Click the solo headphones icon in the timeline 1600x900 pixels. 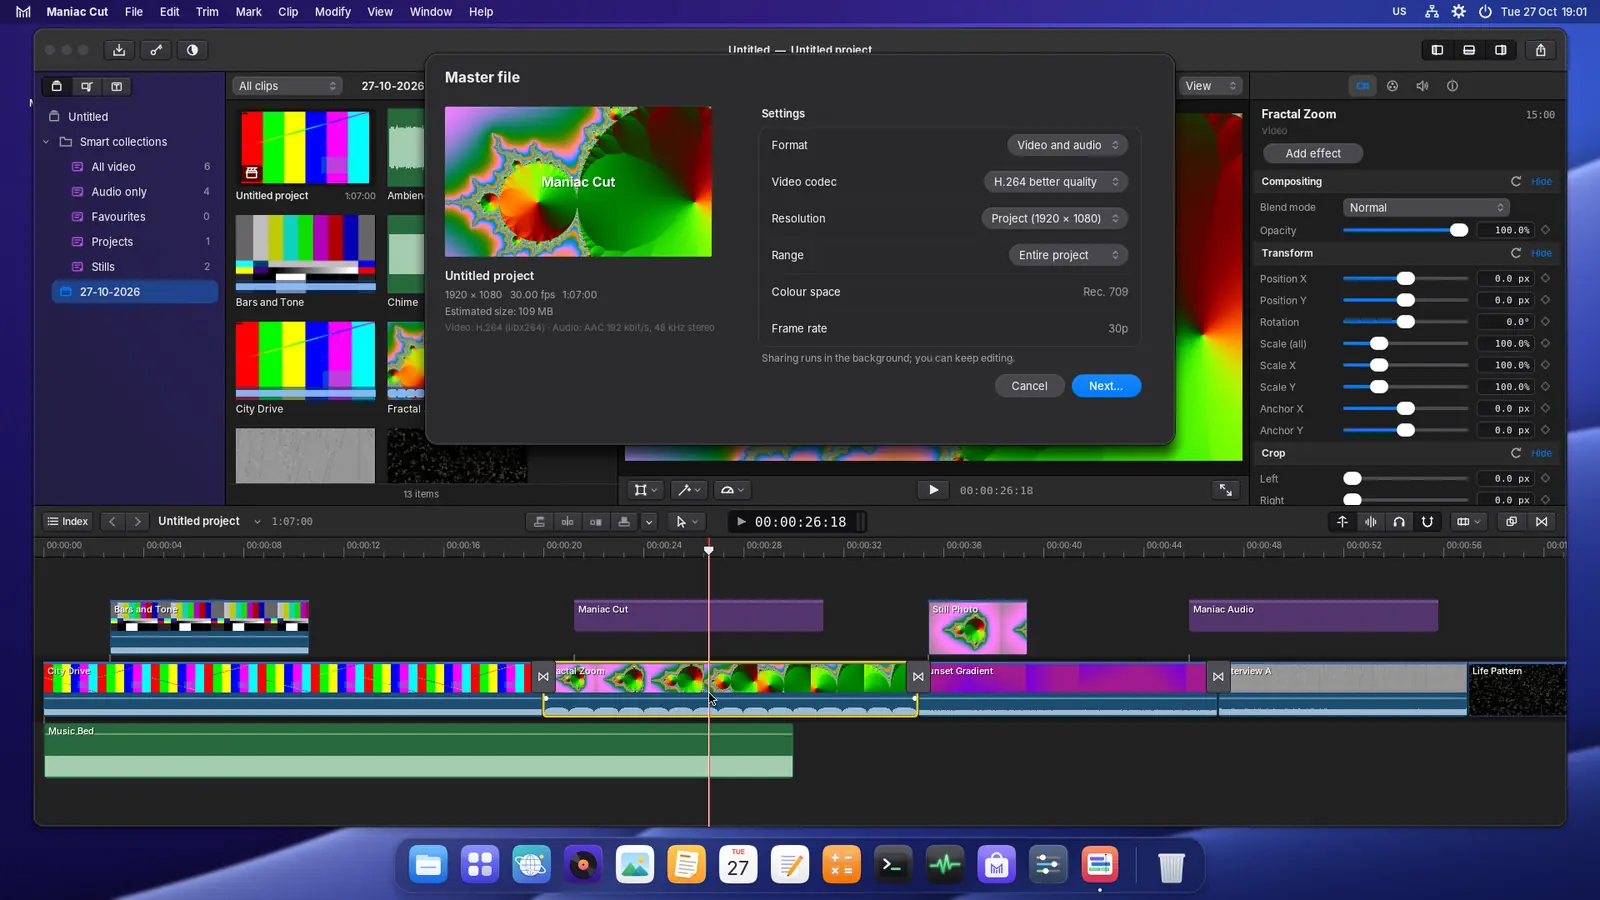coord(1399,522)
